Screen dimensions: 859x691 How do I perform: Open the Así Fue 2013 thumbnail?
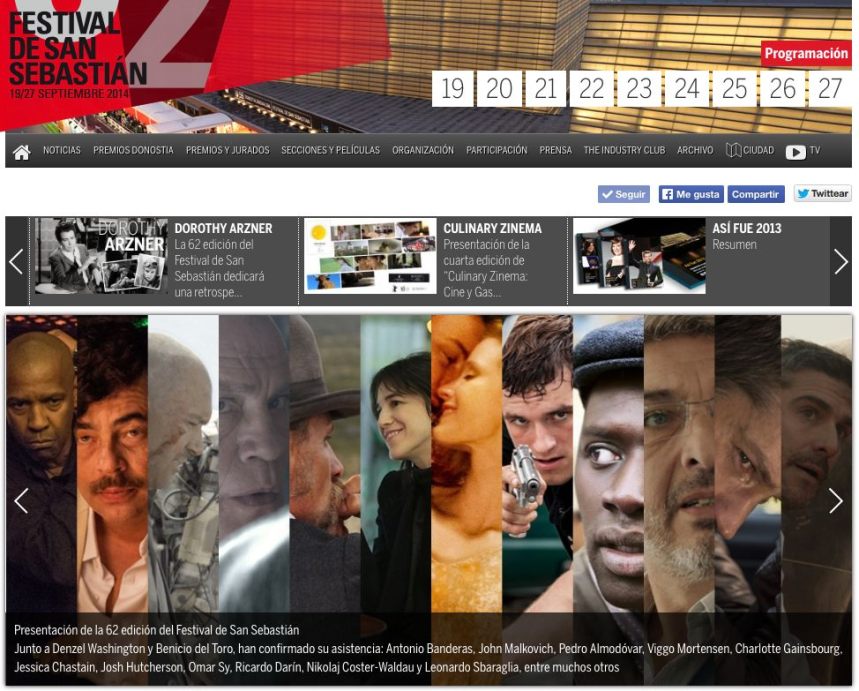639,256
